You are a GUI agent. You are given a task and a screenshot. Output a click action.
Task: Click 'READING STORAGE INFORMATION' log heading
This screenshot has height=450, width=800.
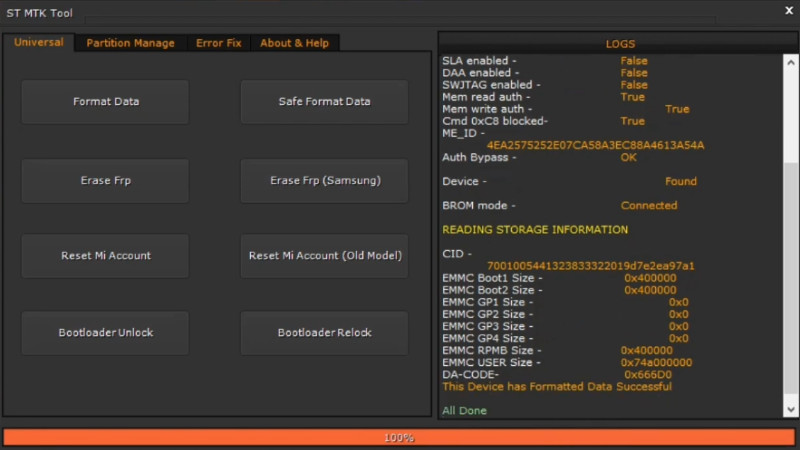pyautogui.click(x=535, y=230)
